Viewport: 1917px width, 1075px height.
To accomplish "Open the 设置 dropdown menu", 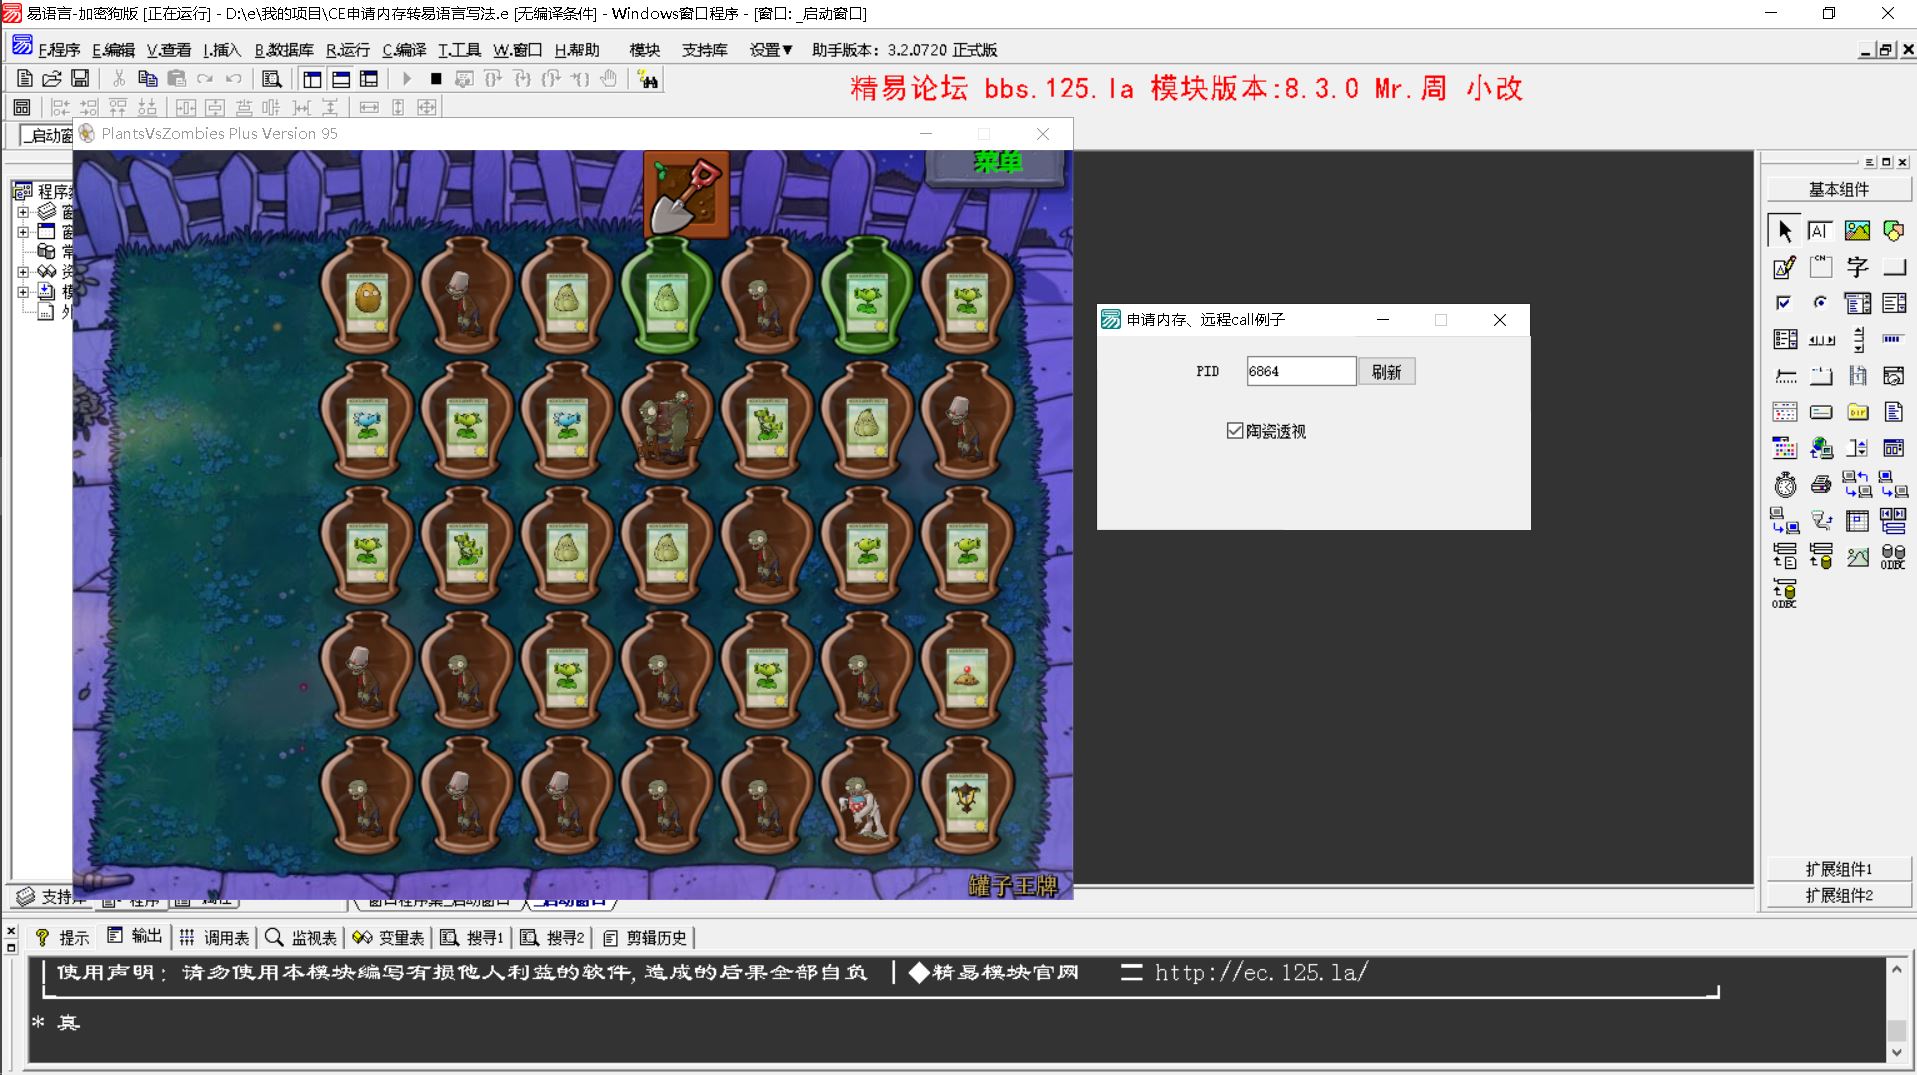I will click(771, 50).
